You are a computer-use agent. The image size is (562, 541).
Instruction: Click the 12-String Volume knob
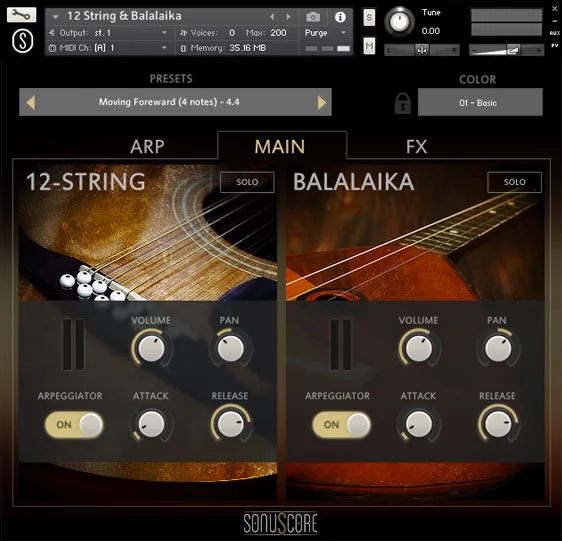[x=152, y=348]
